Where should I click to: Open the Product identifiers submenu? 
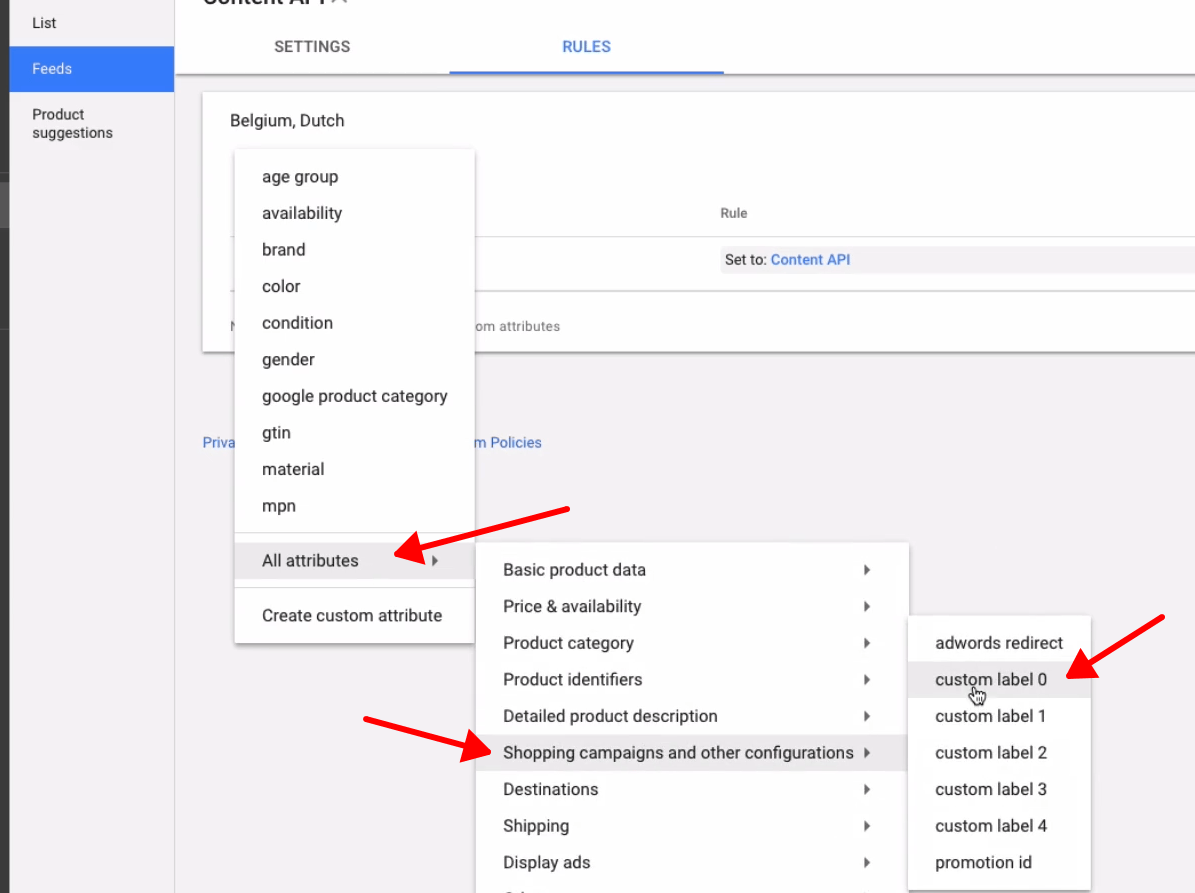pos(572,680)
